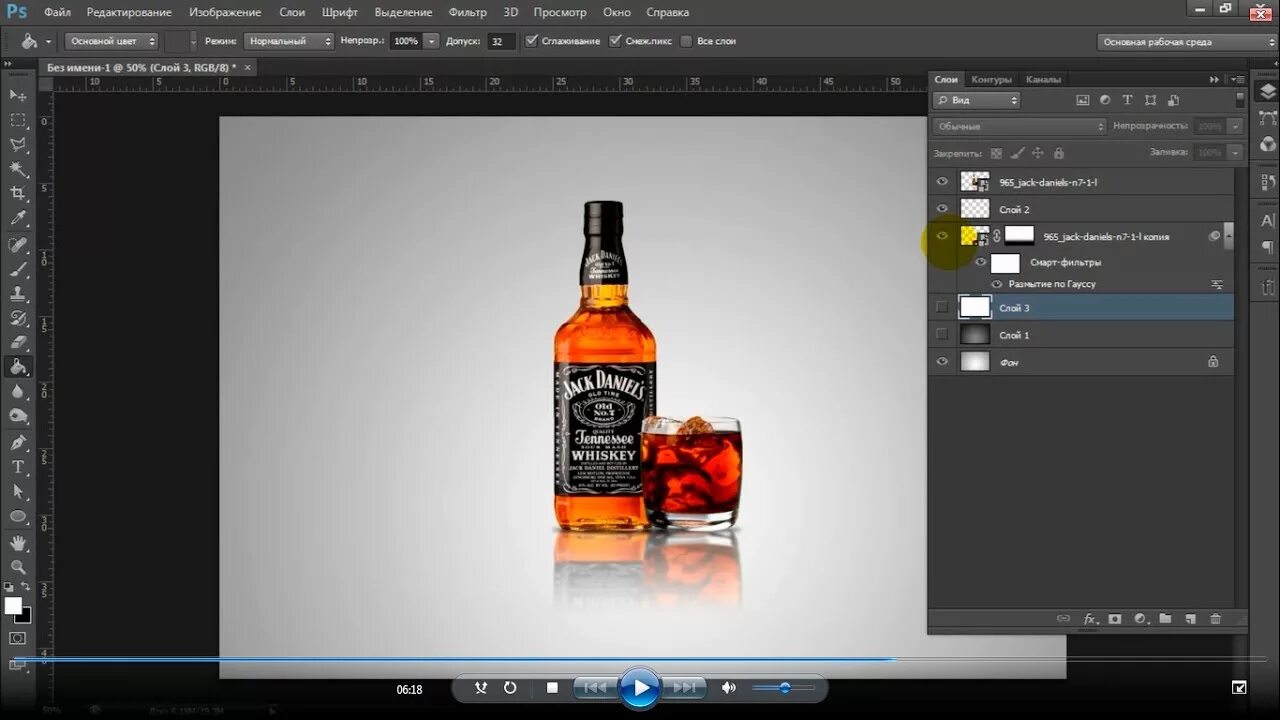Image resolution: width=1280 pixels, height=720 pixels.
Task: Select the Crop tool
Action: tap(18, 193)
